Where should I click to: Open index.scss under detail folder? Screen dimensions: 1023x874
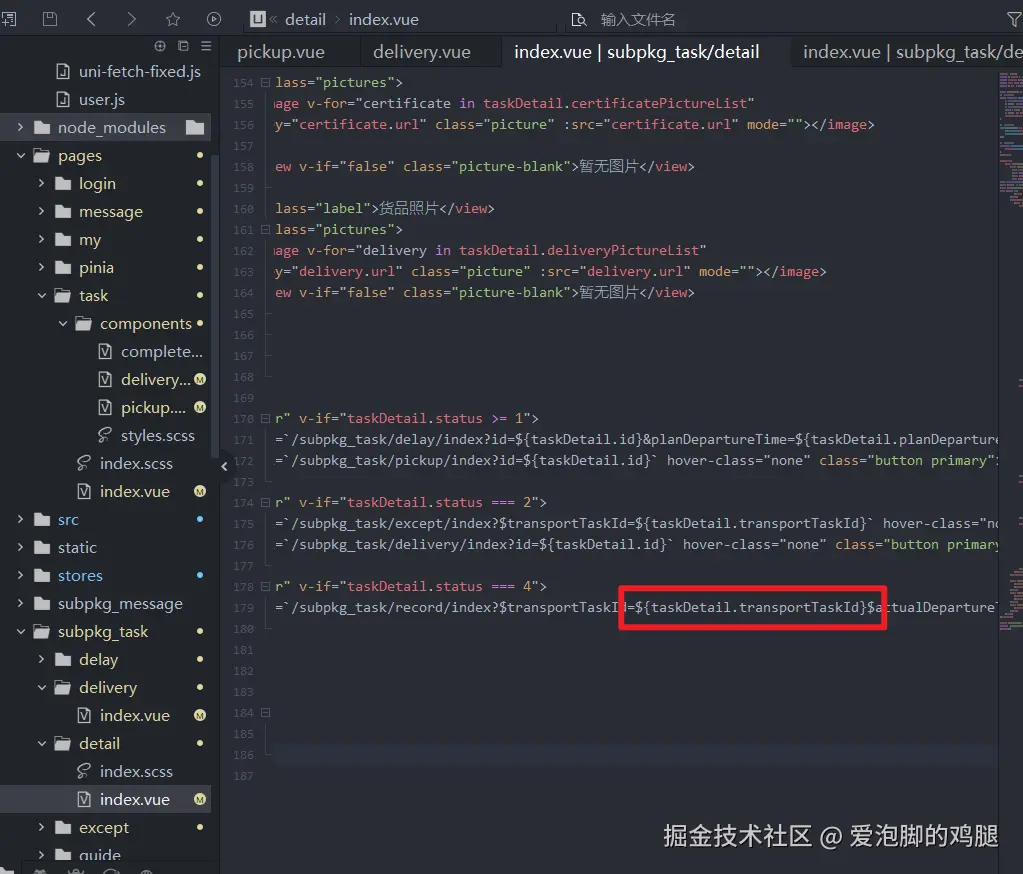tap(136, 772)
